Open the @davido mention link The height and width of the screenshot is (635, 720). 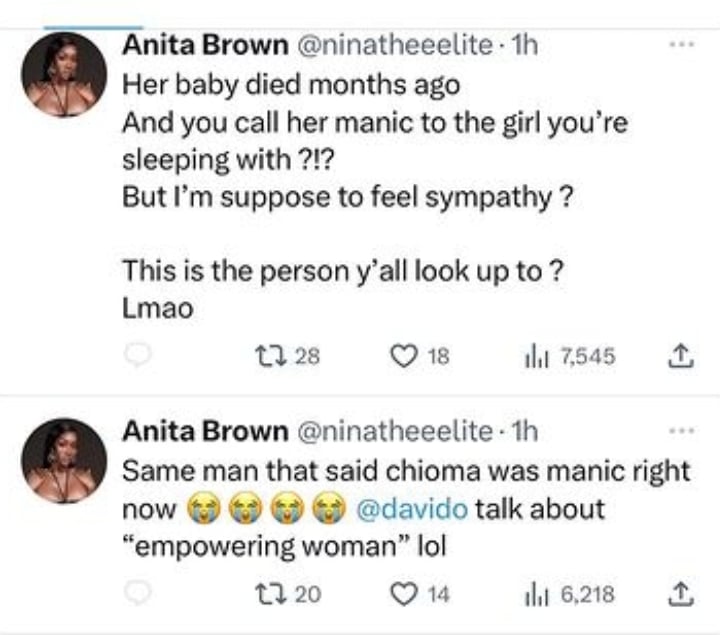(x=397, y=508)
